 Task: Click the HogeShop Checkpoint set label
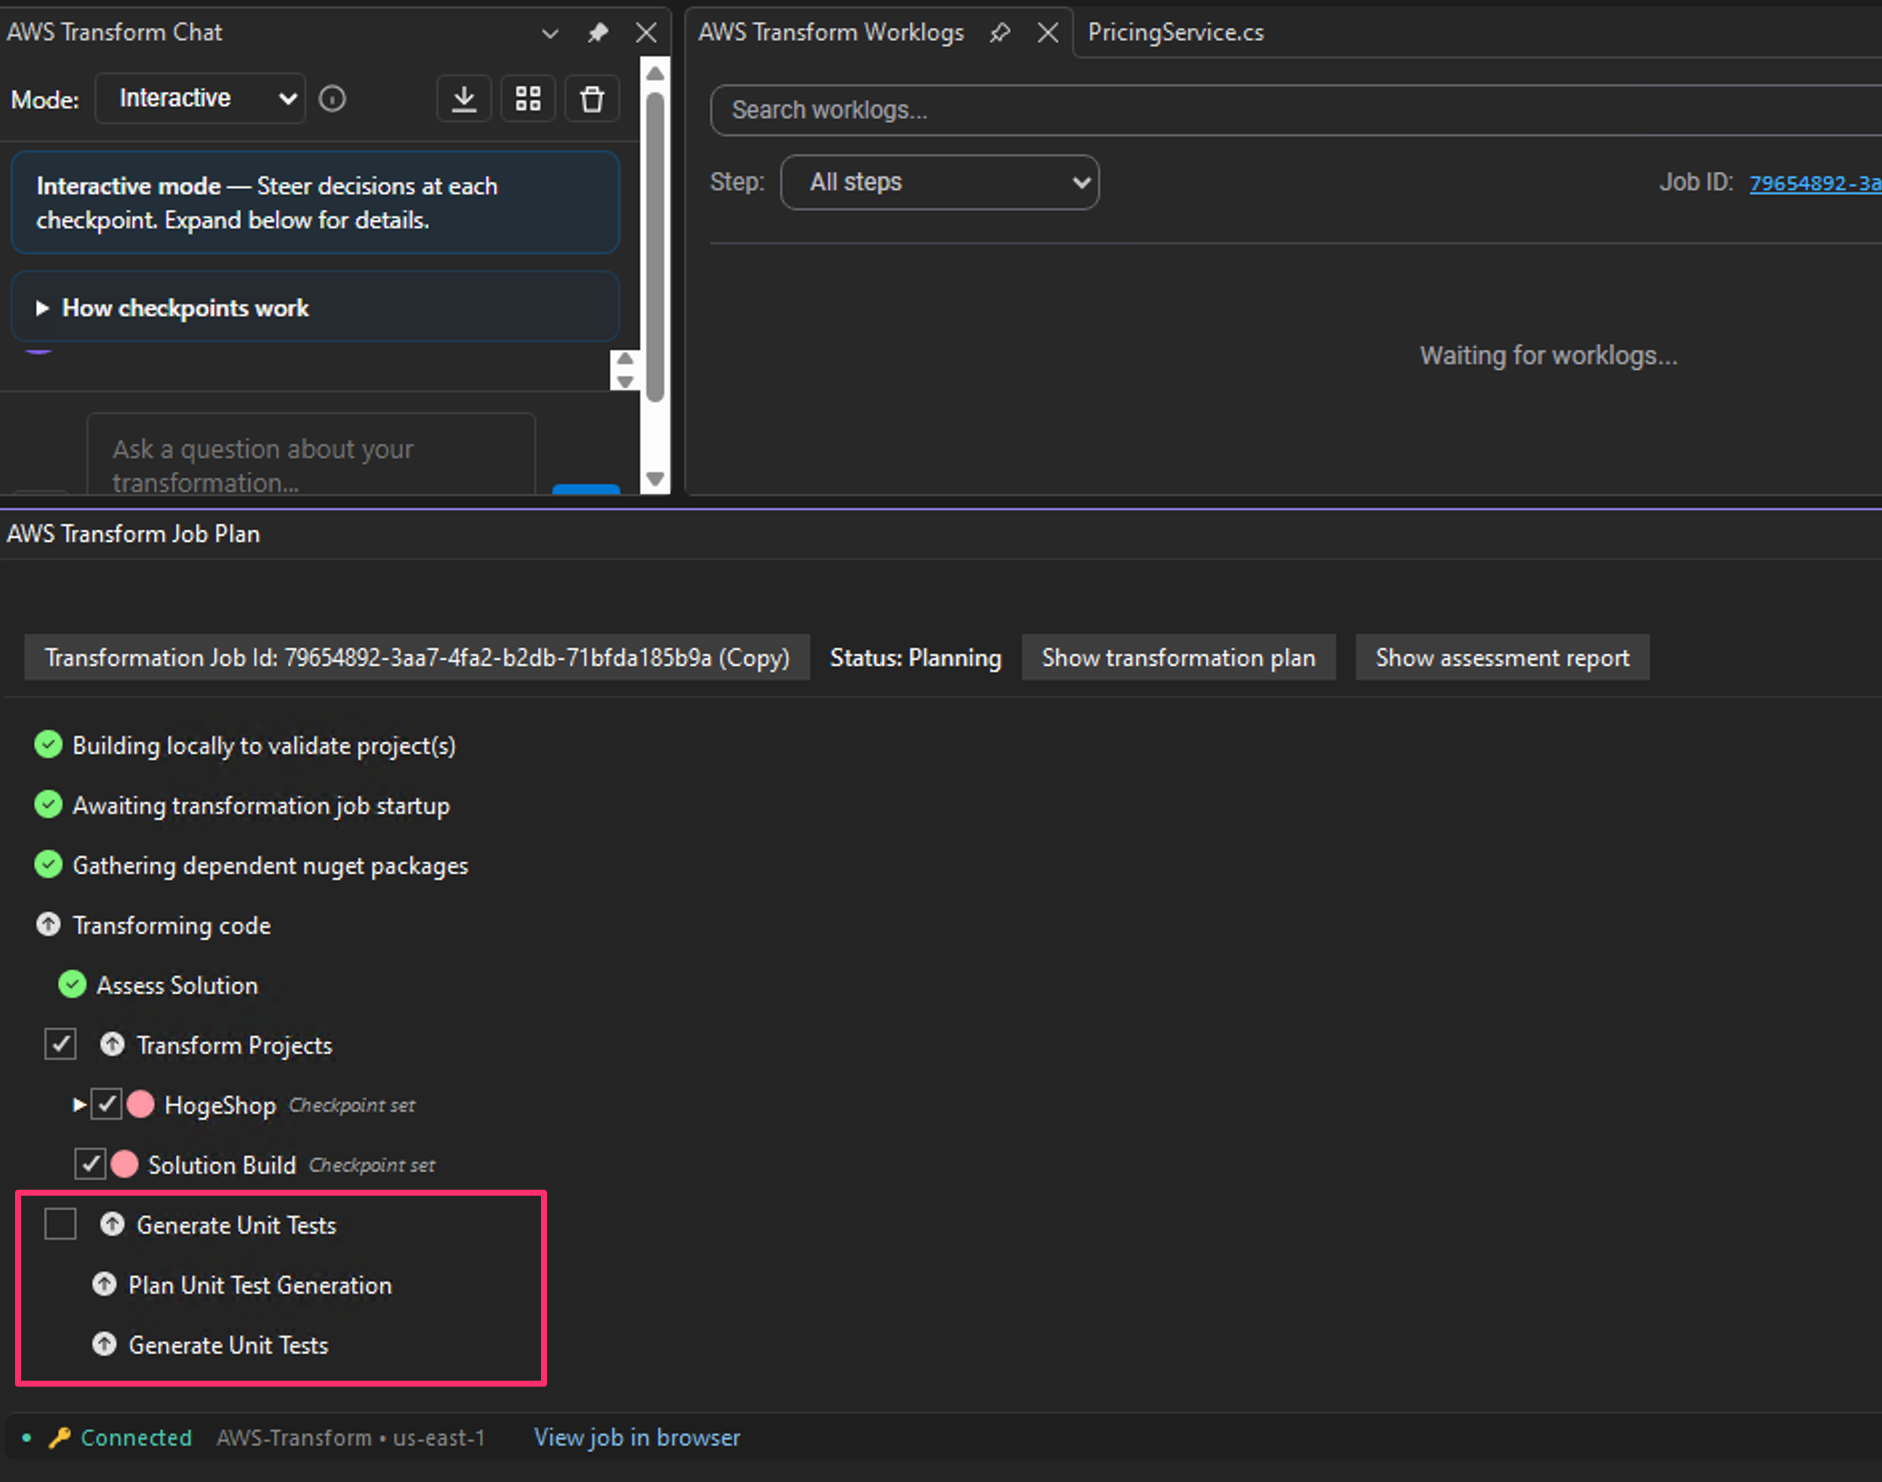tap(352, 1105)
